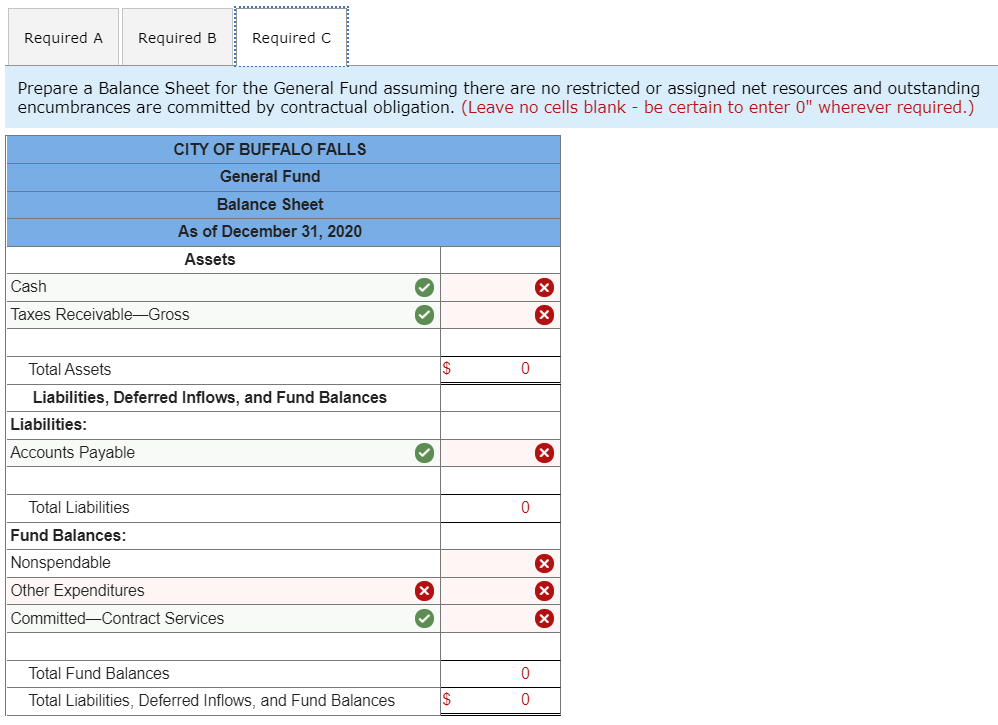
Task: Select the Required C tab
Action: pyautogui.click(x=291, y=37)
